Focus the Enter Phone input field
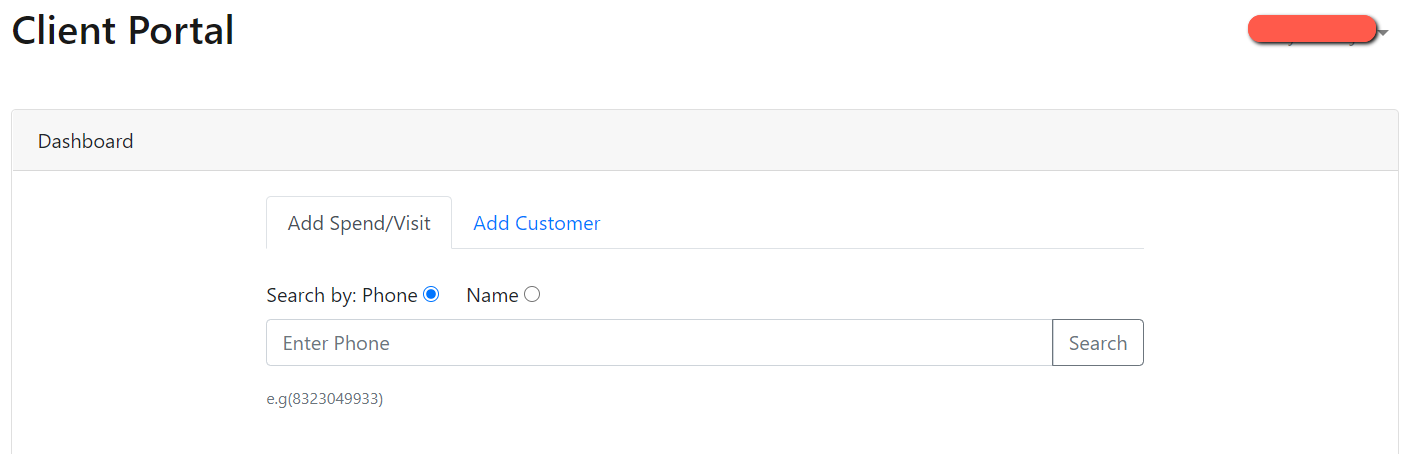This screenshot has width=1405, height=454. pos(659,343)
